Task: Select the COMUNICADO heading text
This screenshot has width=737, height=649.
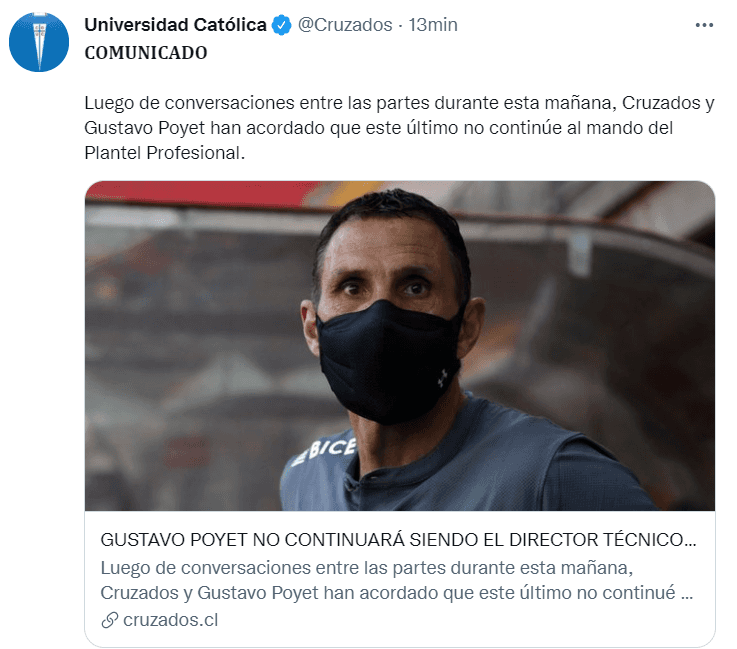Action: pyautogui.click(x=146, y=53)
